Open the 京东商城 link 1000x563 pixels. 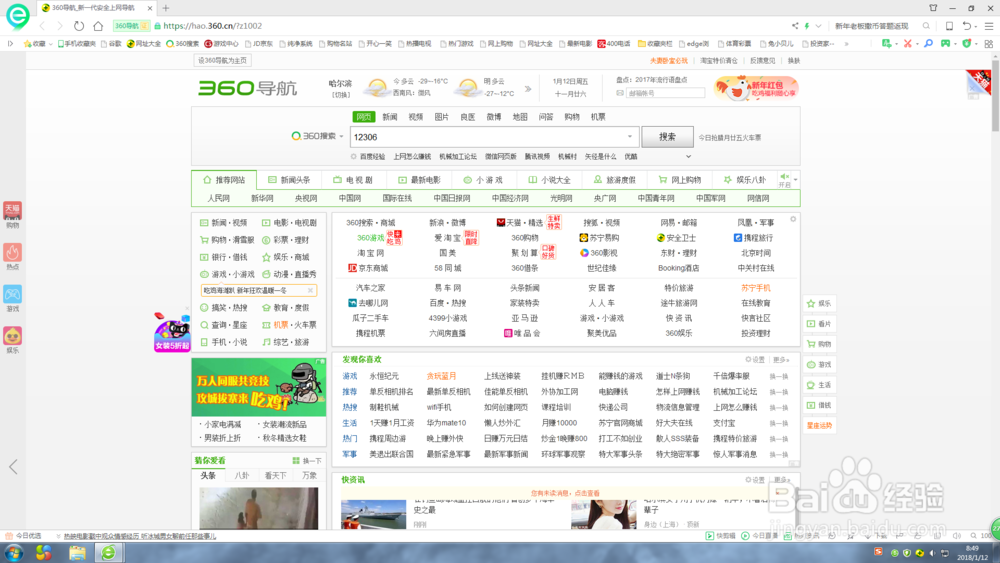tap(368, 268)
